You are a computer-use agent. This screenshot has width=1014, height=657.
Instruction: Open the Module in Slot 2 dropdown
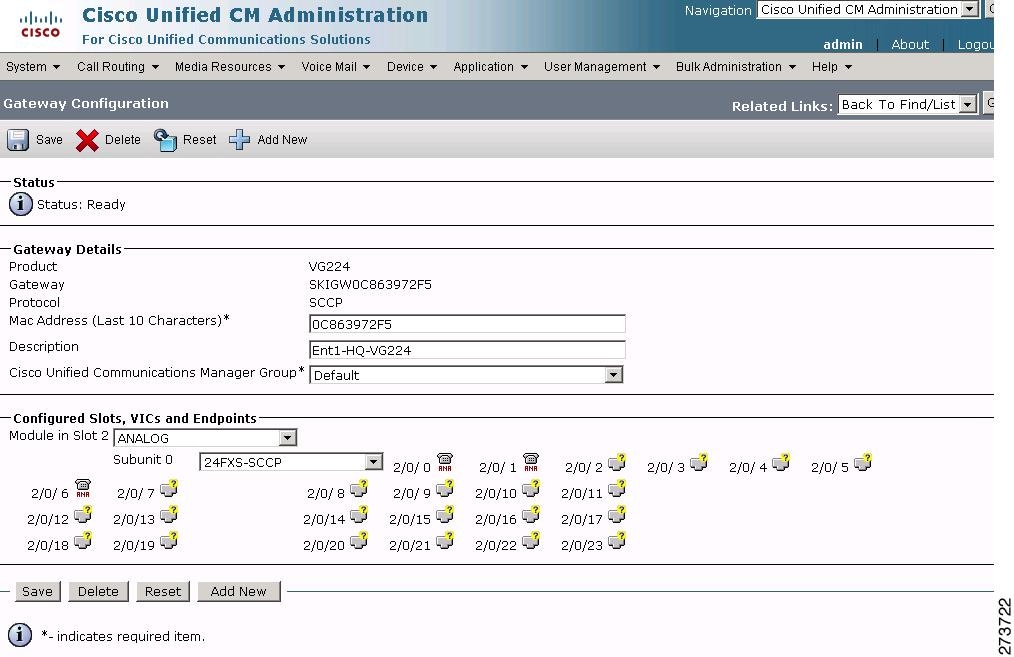coord(205,438)
